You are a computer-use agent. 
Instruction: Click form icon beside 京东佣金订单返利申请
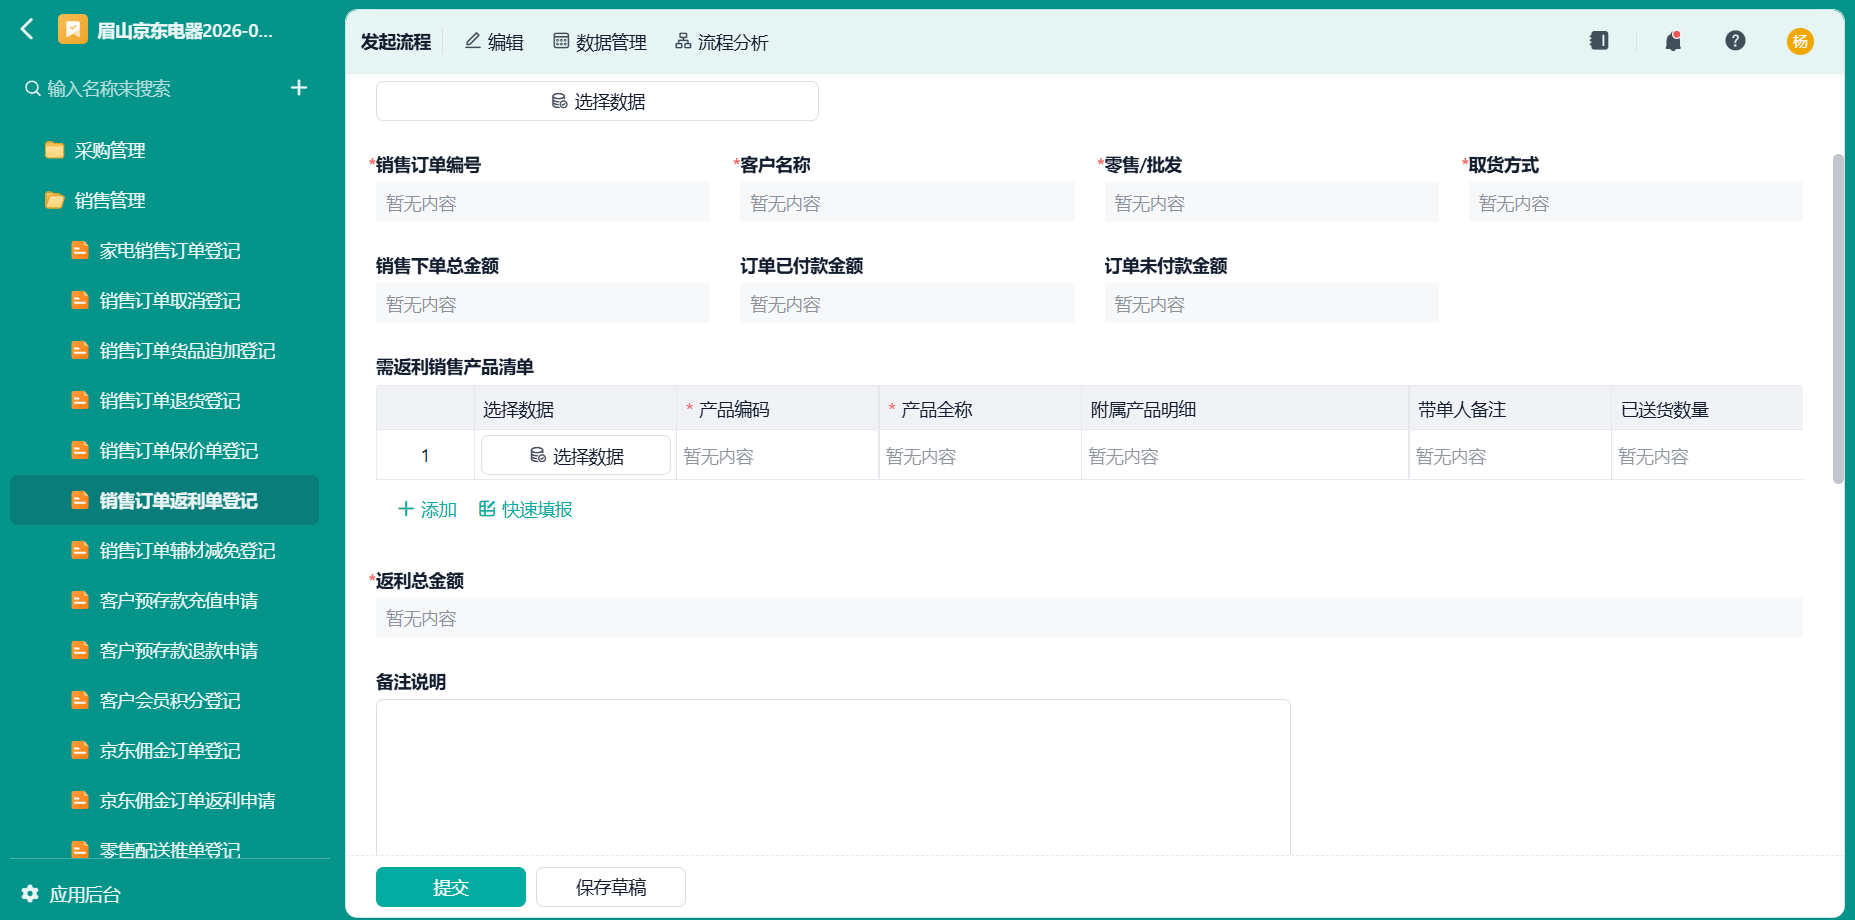pos(80,800)
